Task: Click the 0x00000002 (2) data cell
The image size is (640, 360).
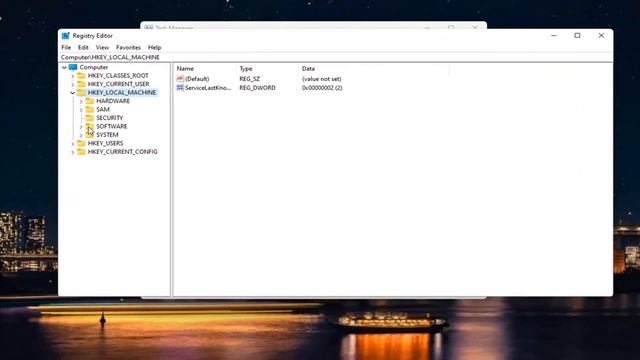Action: click(322, 88)
